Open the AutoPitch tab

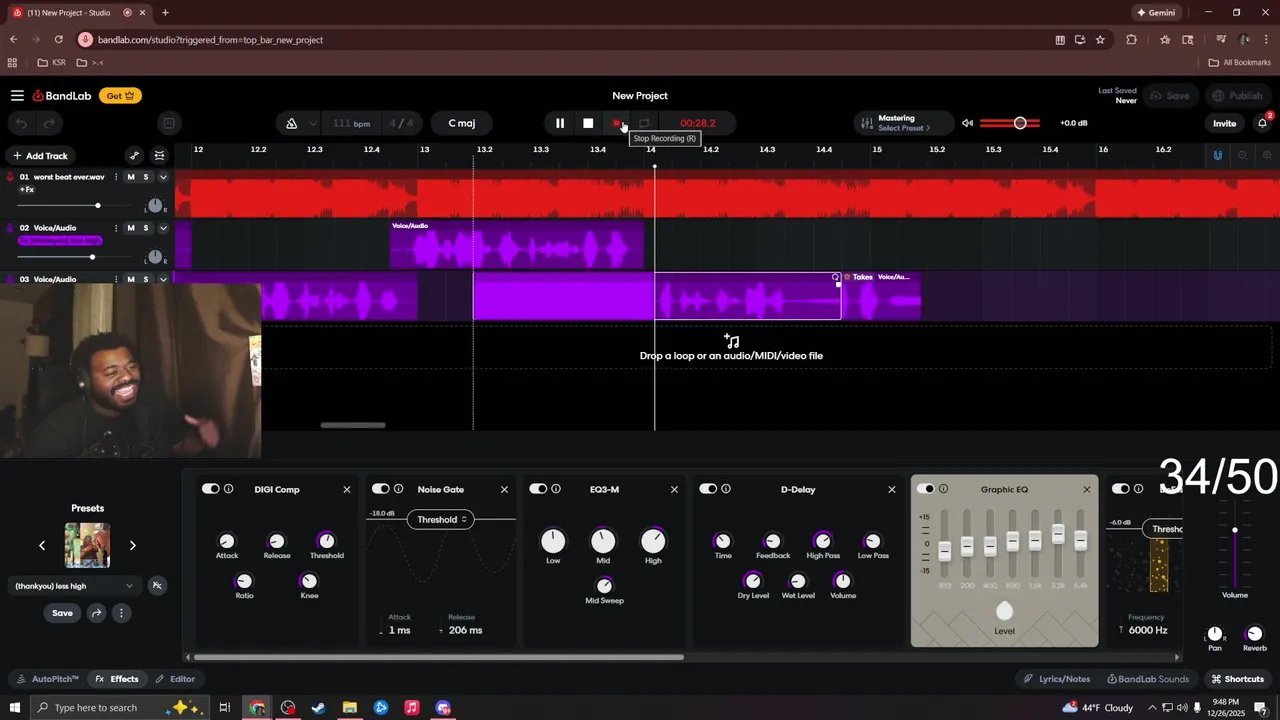pyautogui.click(x=48, y=679)
